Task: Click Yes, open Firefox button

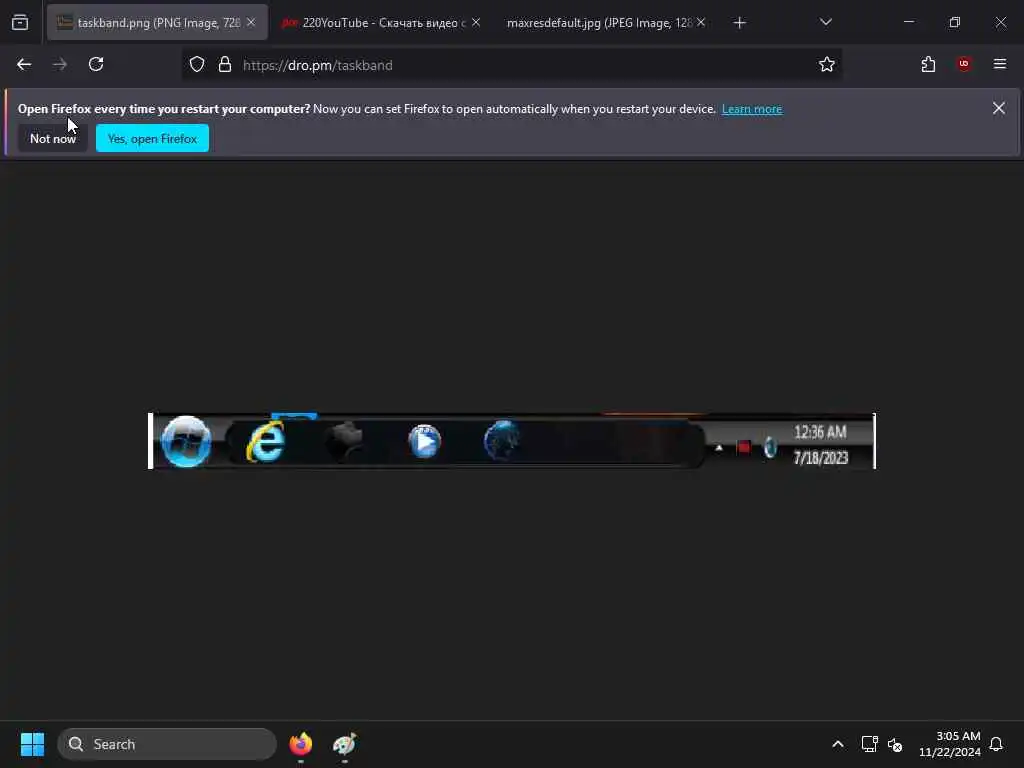Action: pos(152,138)
